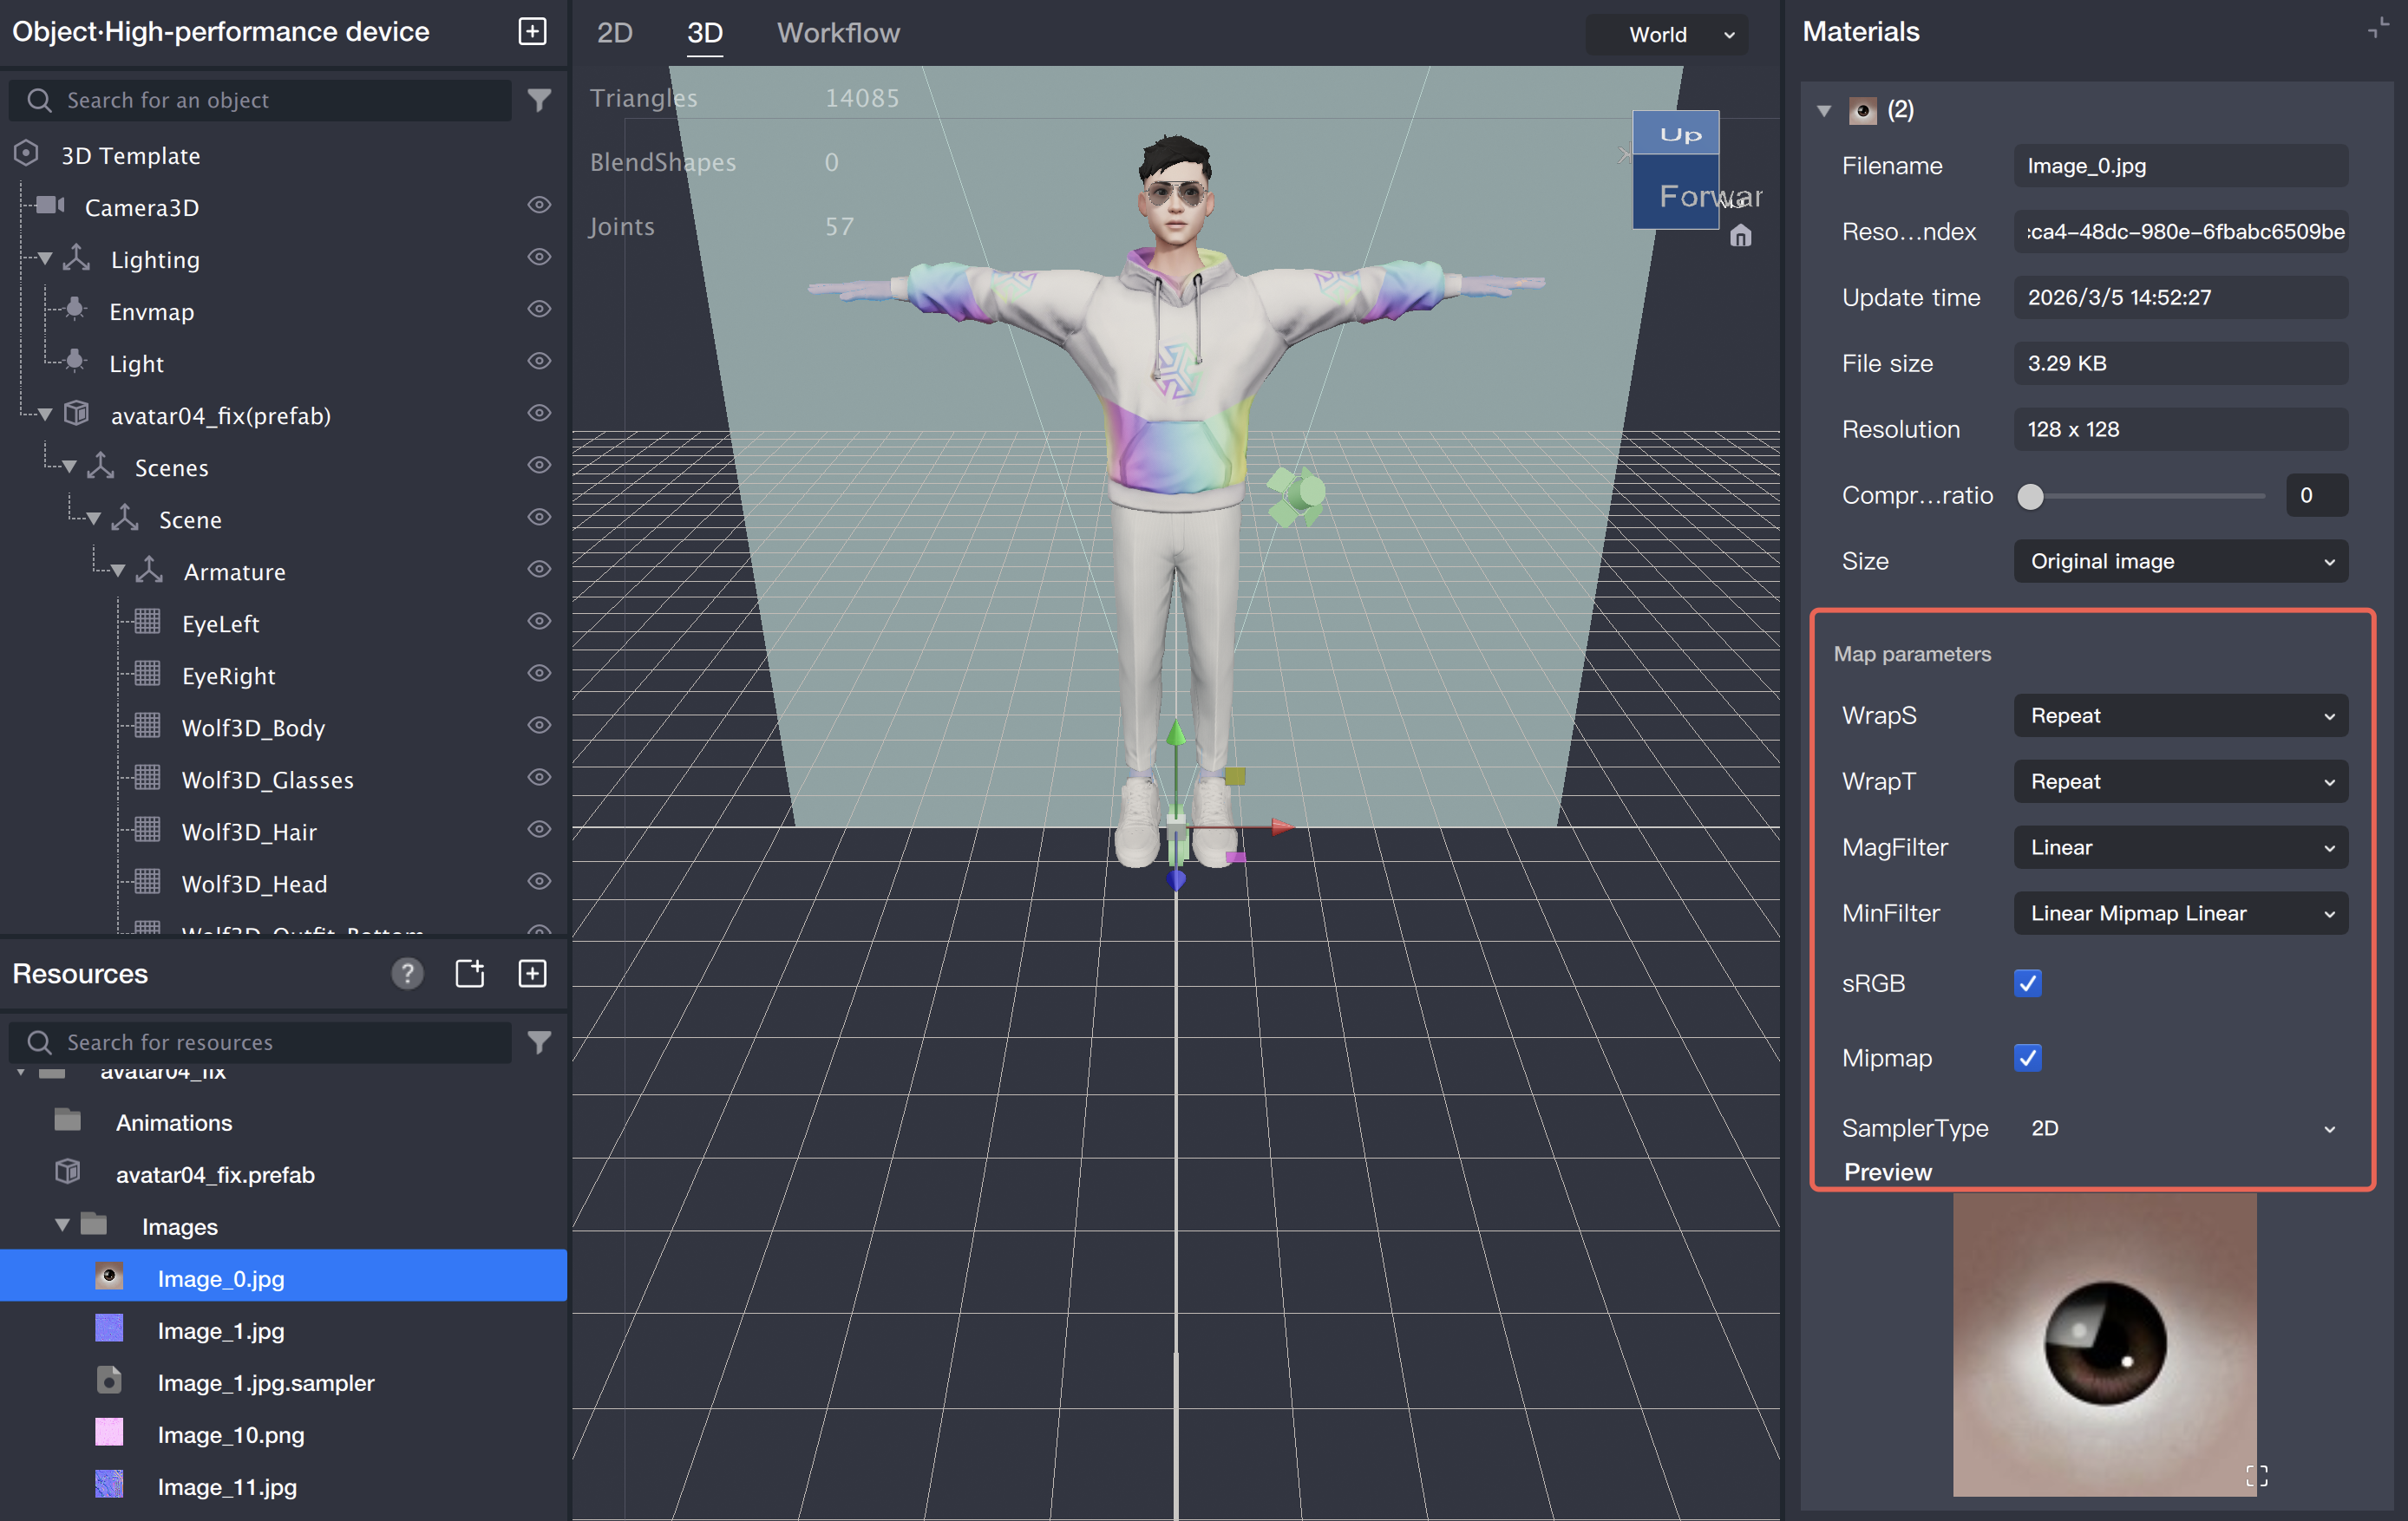Switch to the 2D tab
This screenshot has height=1521, width=2408.
[614, 33]
